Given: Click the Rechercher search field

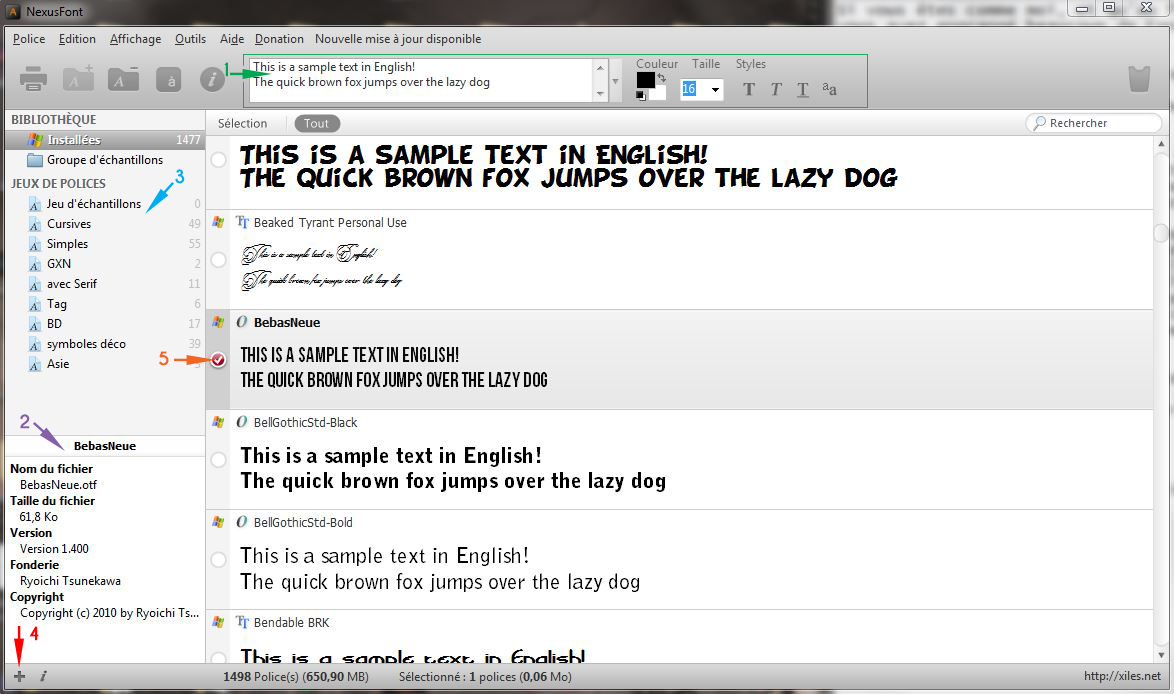Looking at the screenshot, I should click(x=1094, y=123).
